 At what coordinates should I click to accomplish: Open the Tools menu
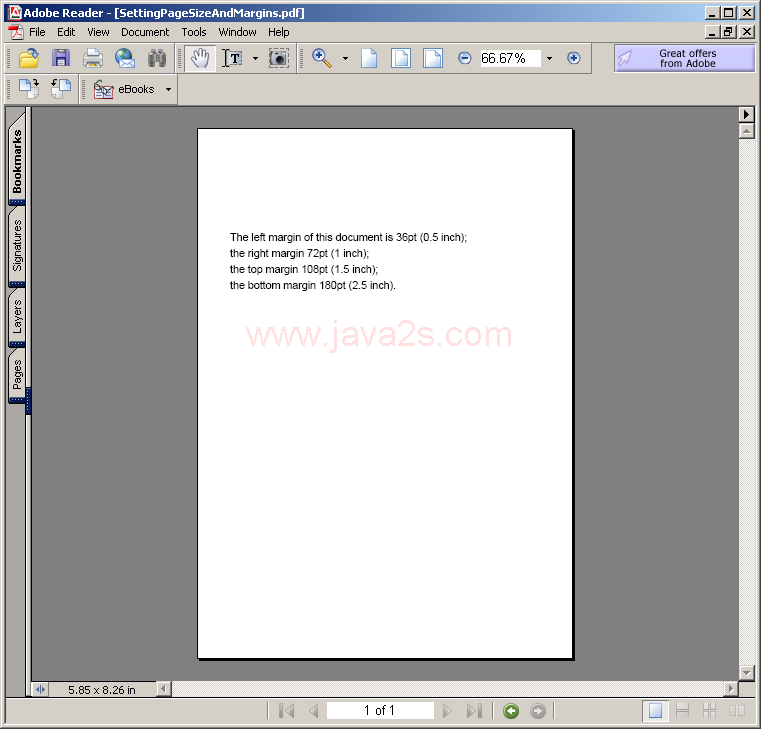[x=194, y=32]
